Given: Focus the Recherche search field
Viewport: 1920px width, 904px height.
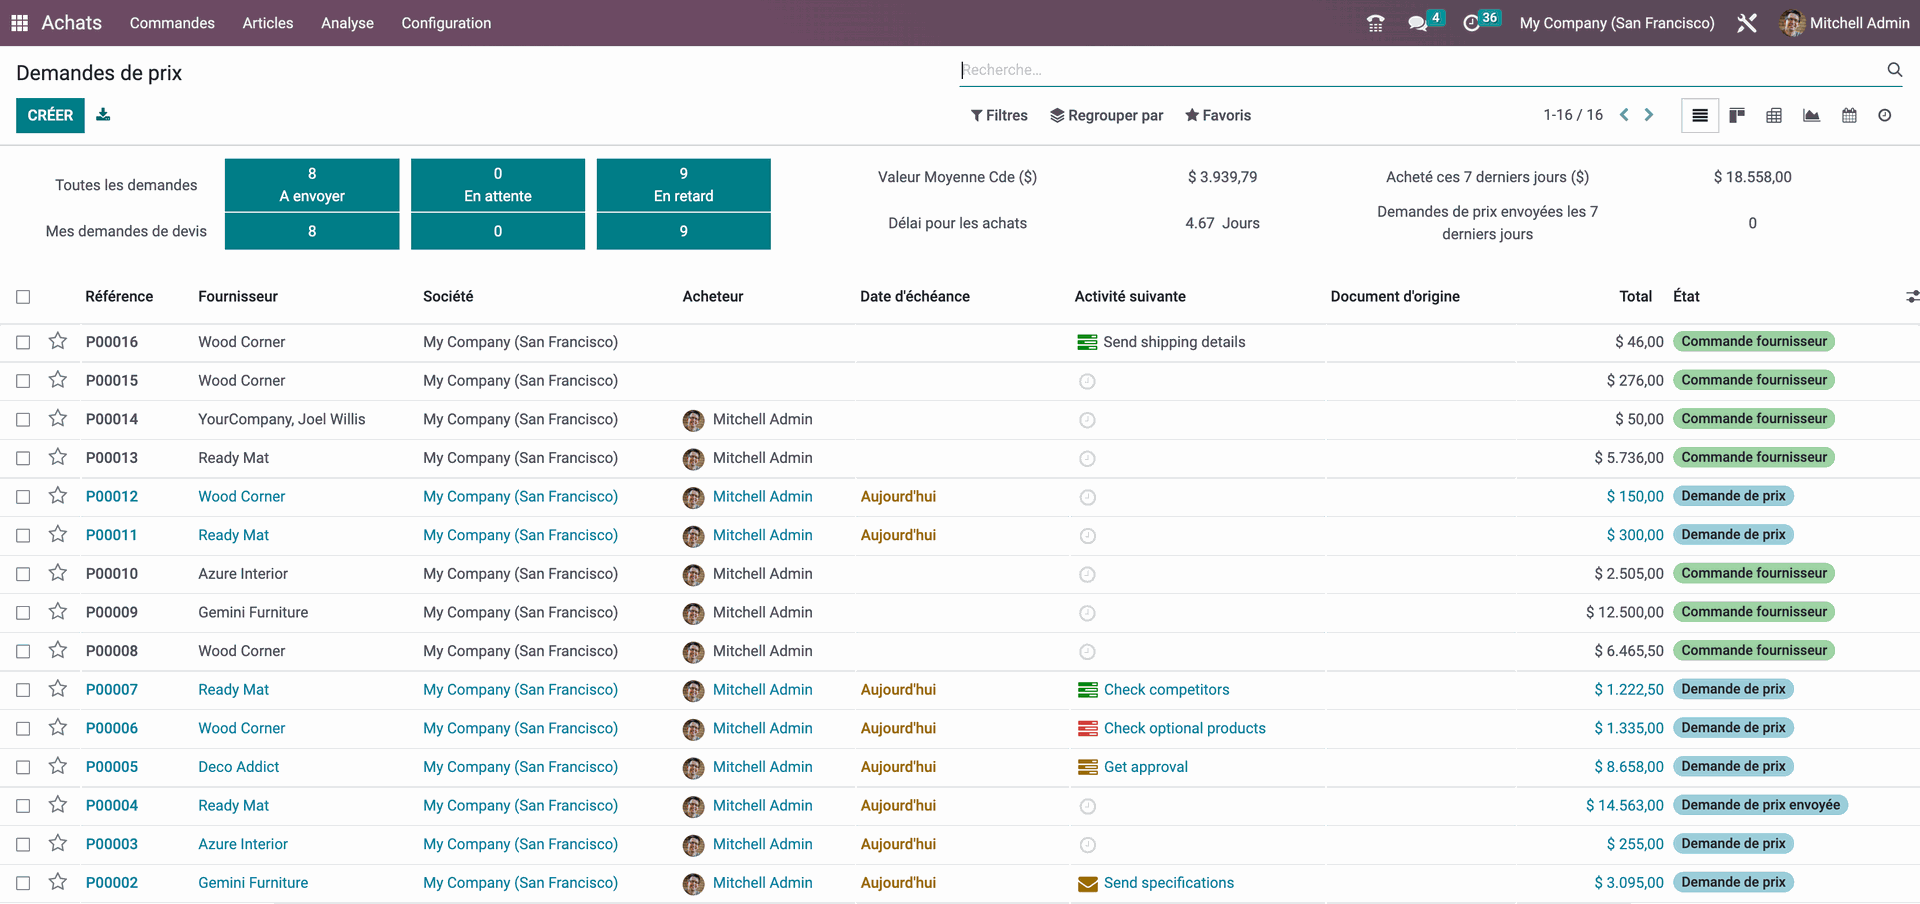Looking at the screenshot, I should [1420, 70].
